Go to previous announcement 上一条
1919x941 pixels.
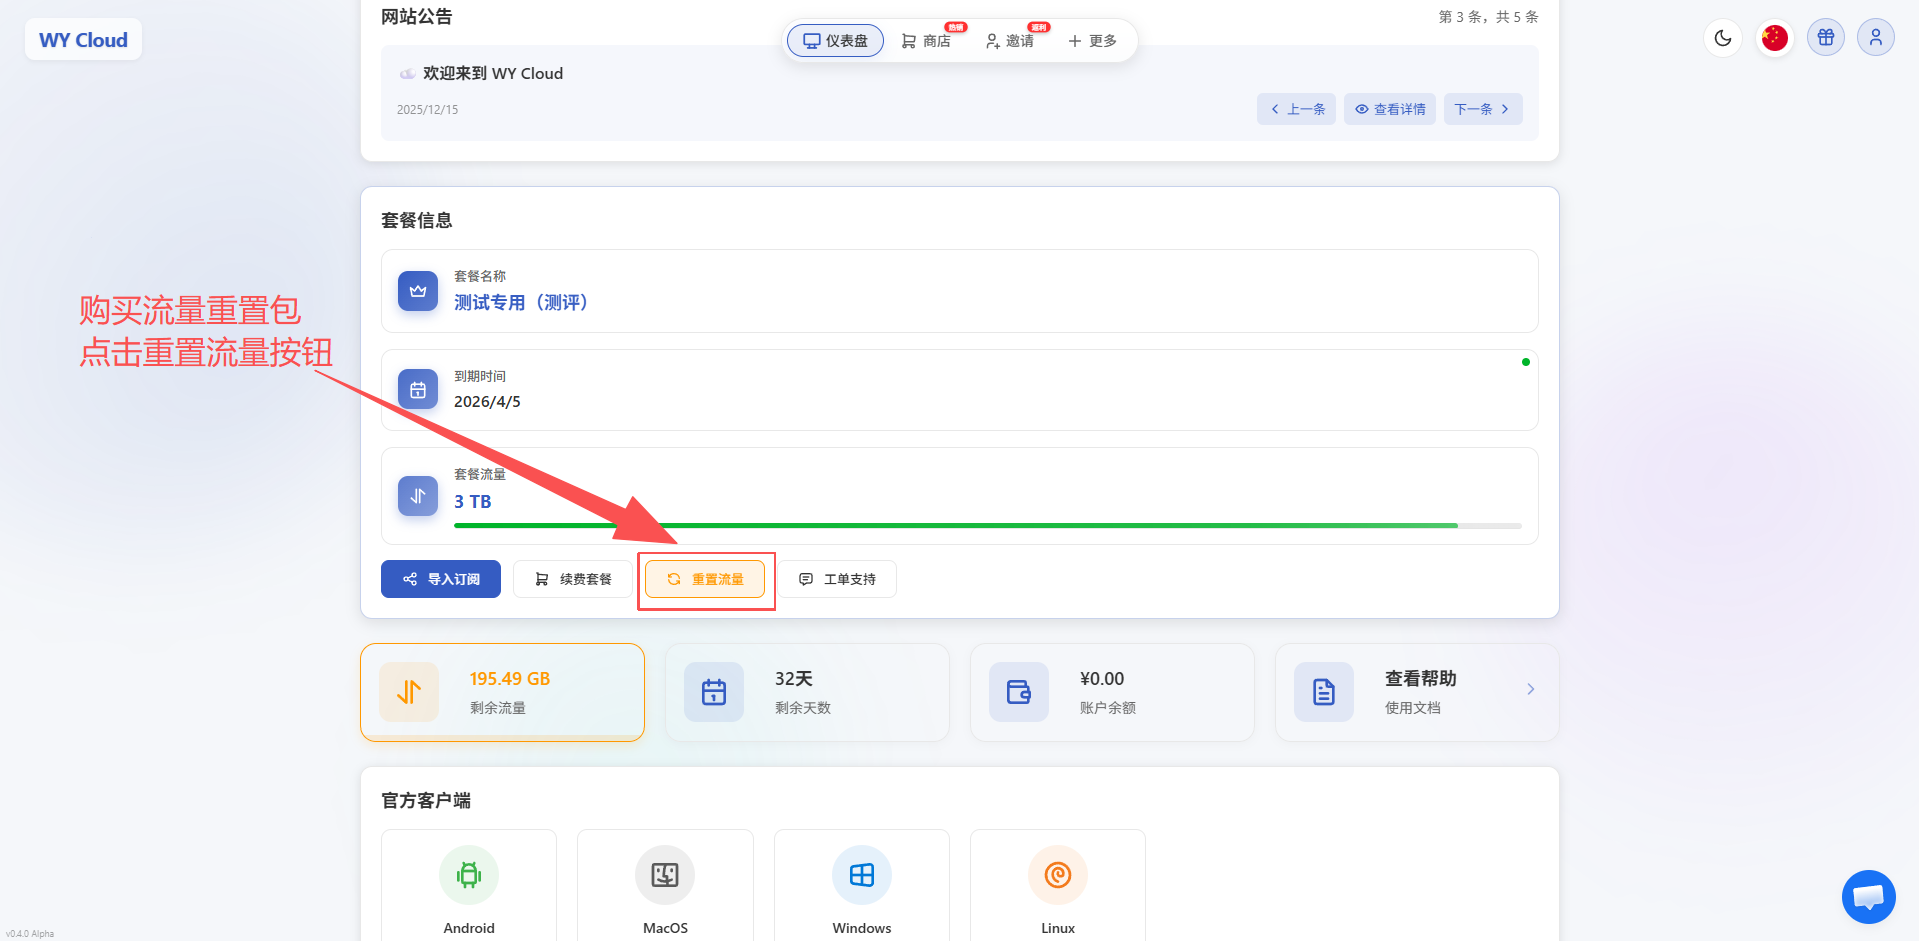tap(1296, 109)
